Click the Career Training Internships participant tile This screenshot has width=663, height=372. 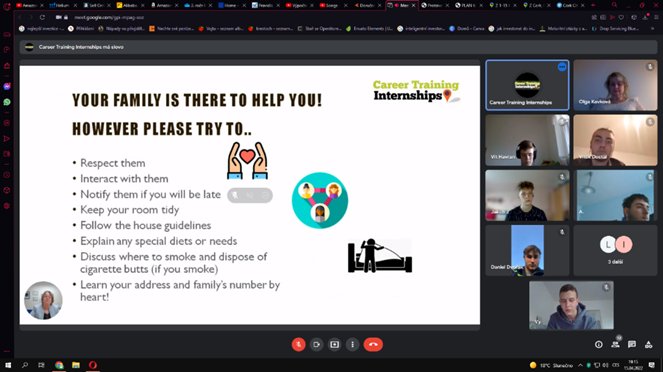[527, 85]
